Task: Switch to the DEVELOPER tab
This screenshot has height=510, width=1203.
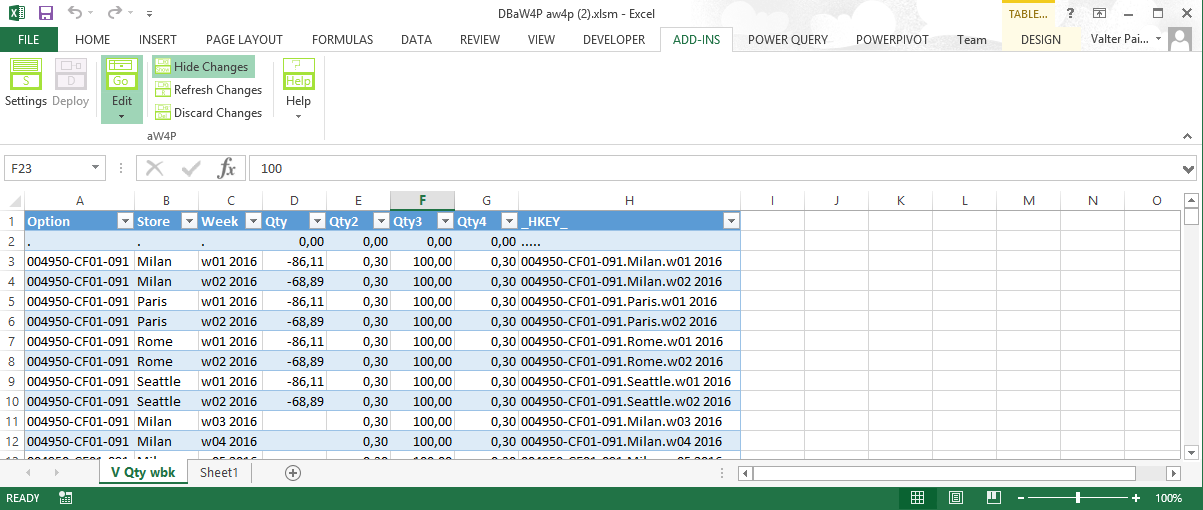Action: coord(614,40)
